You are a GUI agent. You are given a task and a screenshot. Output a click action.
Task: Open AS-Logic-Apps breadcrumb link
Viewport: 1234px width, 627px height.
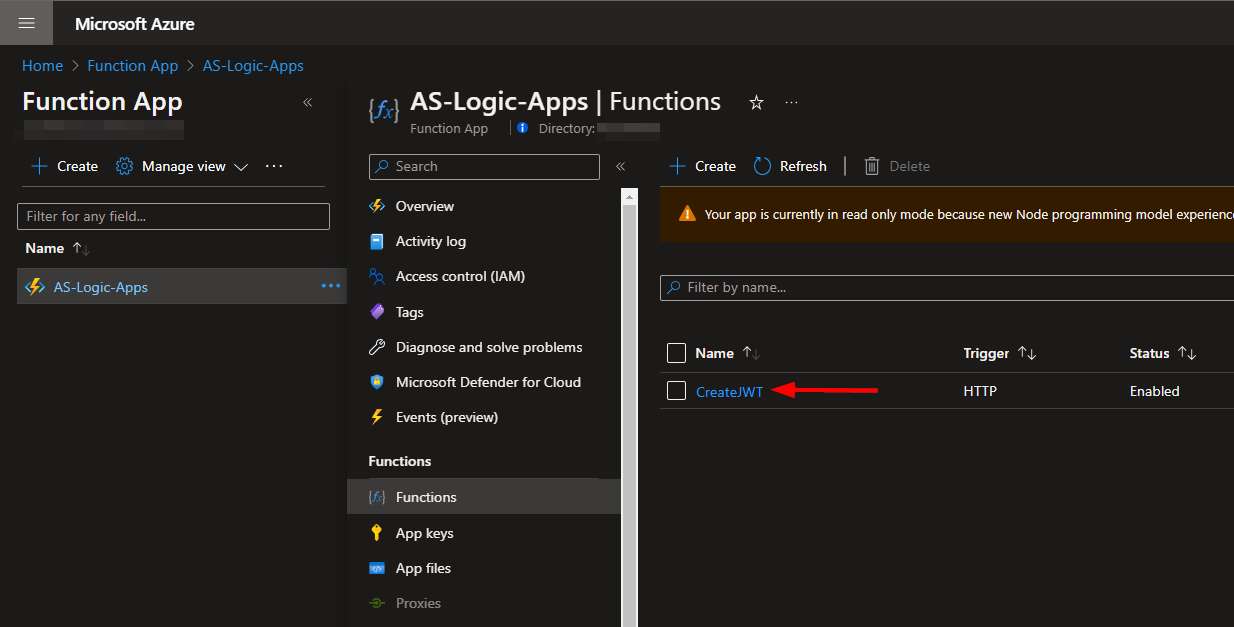253,66
